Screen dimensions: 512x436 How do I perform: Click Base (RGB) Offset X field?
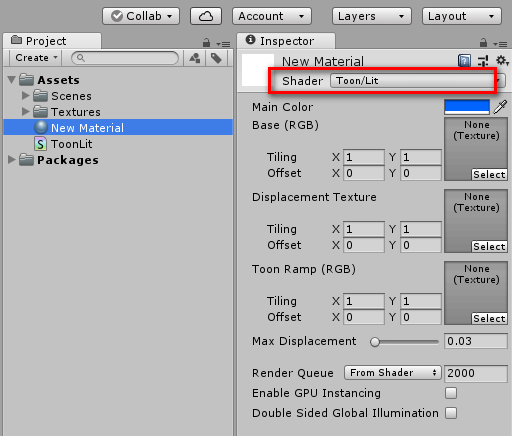(364, 173)
